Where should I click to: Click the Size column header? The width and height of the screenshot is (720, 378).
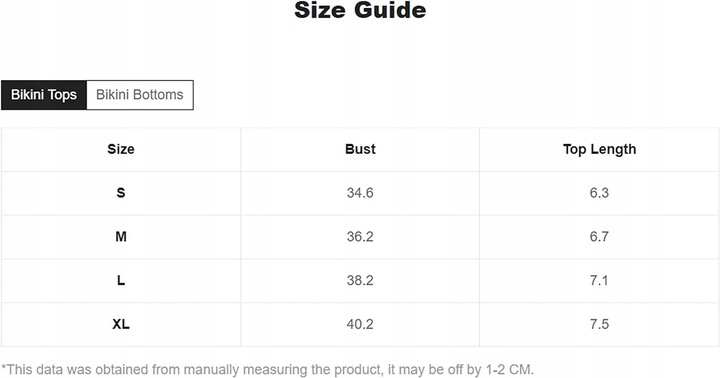point(121,149)
